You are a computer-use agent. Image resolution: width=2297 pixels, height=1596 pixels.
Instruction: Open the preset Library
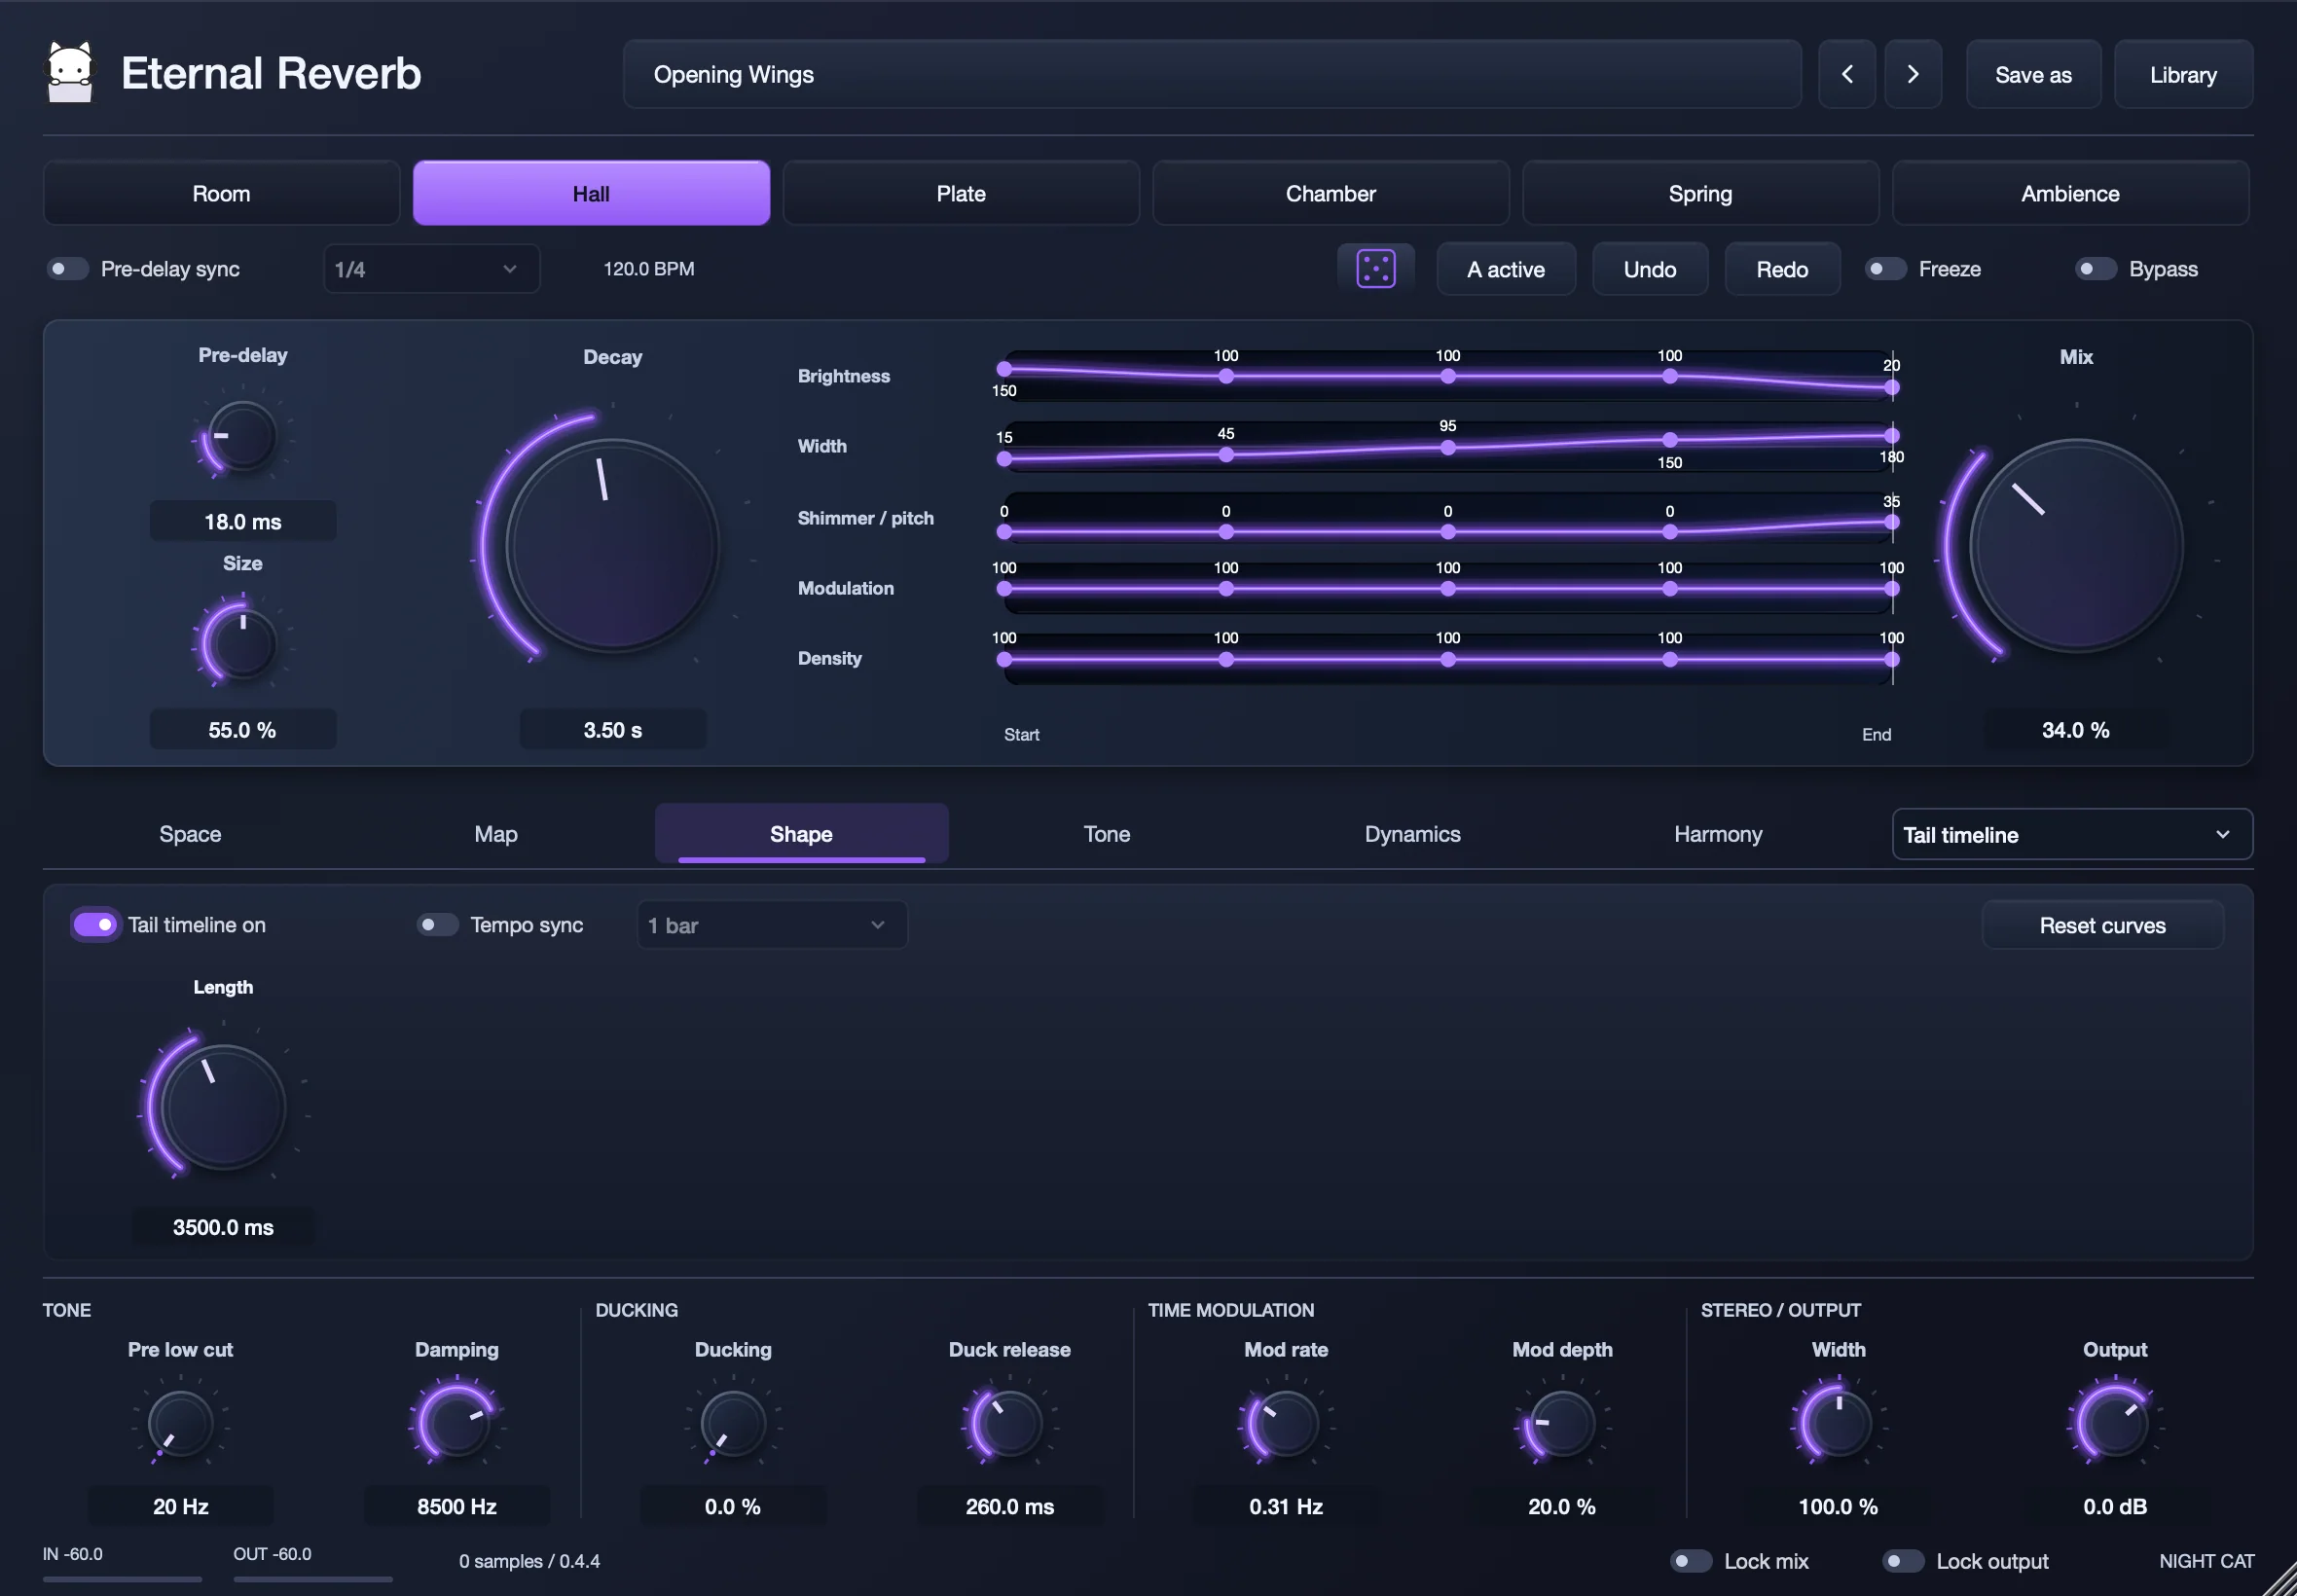pos(2183,74)
